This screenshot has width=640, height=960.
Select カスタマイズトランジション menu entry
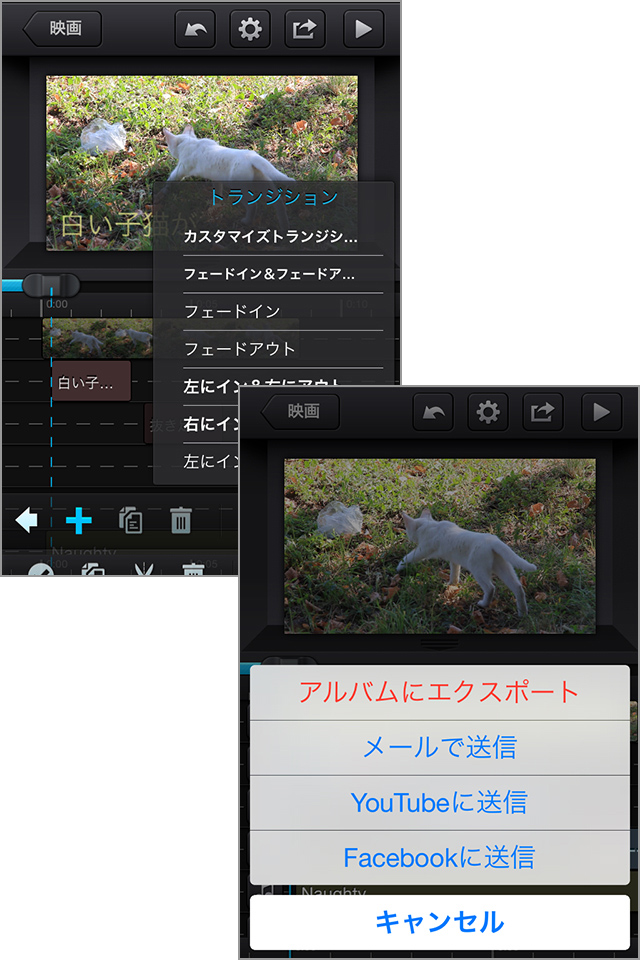click(270, 237)
